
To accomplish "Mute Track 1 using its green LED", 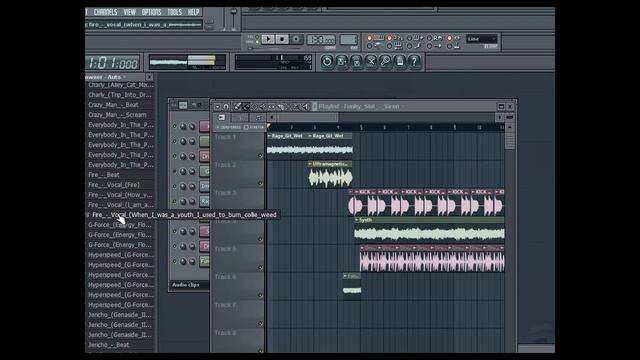I will (260, 156).
